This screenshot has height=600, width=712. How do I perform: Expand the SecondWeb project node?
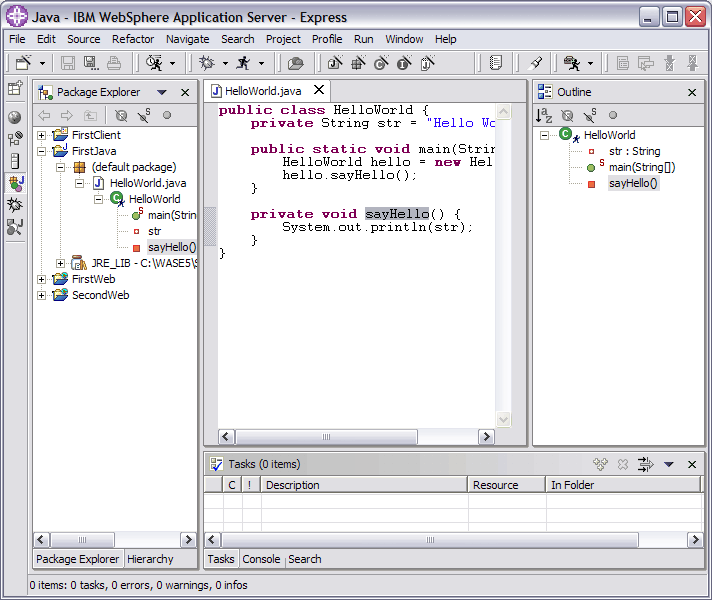click(41, 296)
